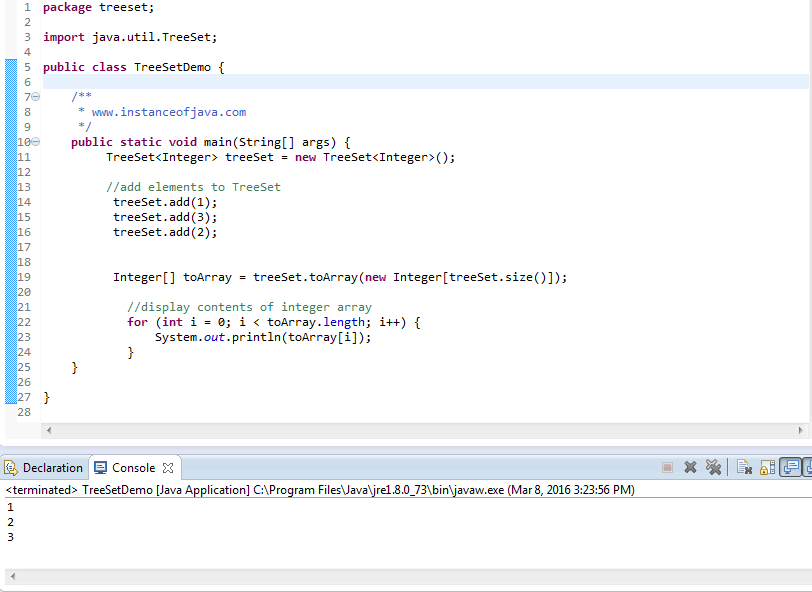This screenshot has height=592, width=812.
Task: Toggle Scroll Lock in the Console view
Action: 767,467
